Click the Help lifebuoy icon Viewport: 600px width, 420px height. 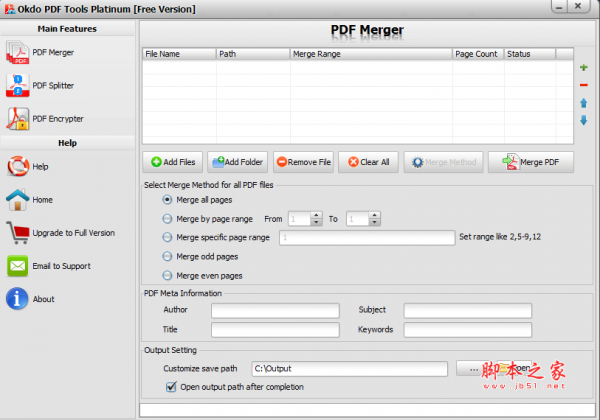click(18, 166)
